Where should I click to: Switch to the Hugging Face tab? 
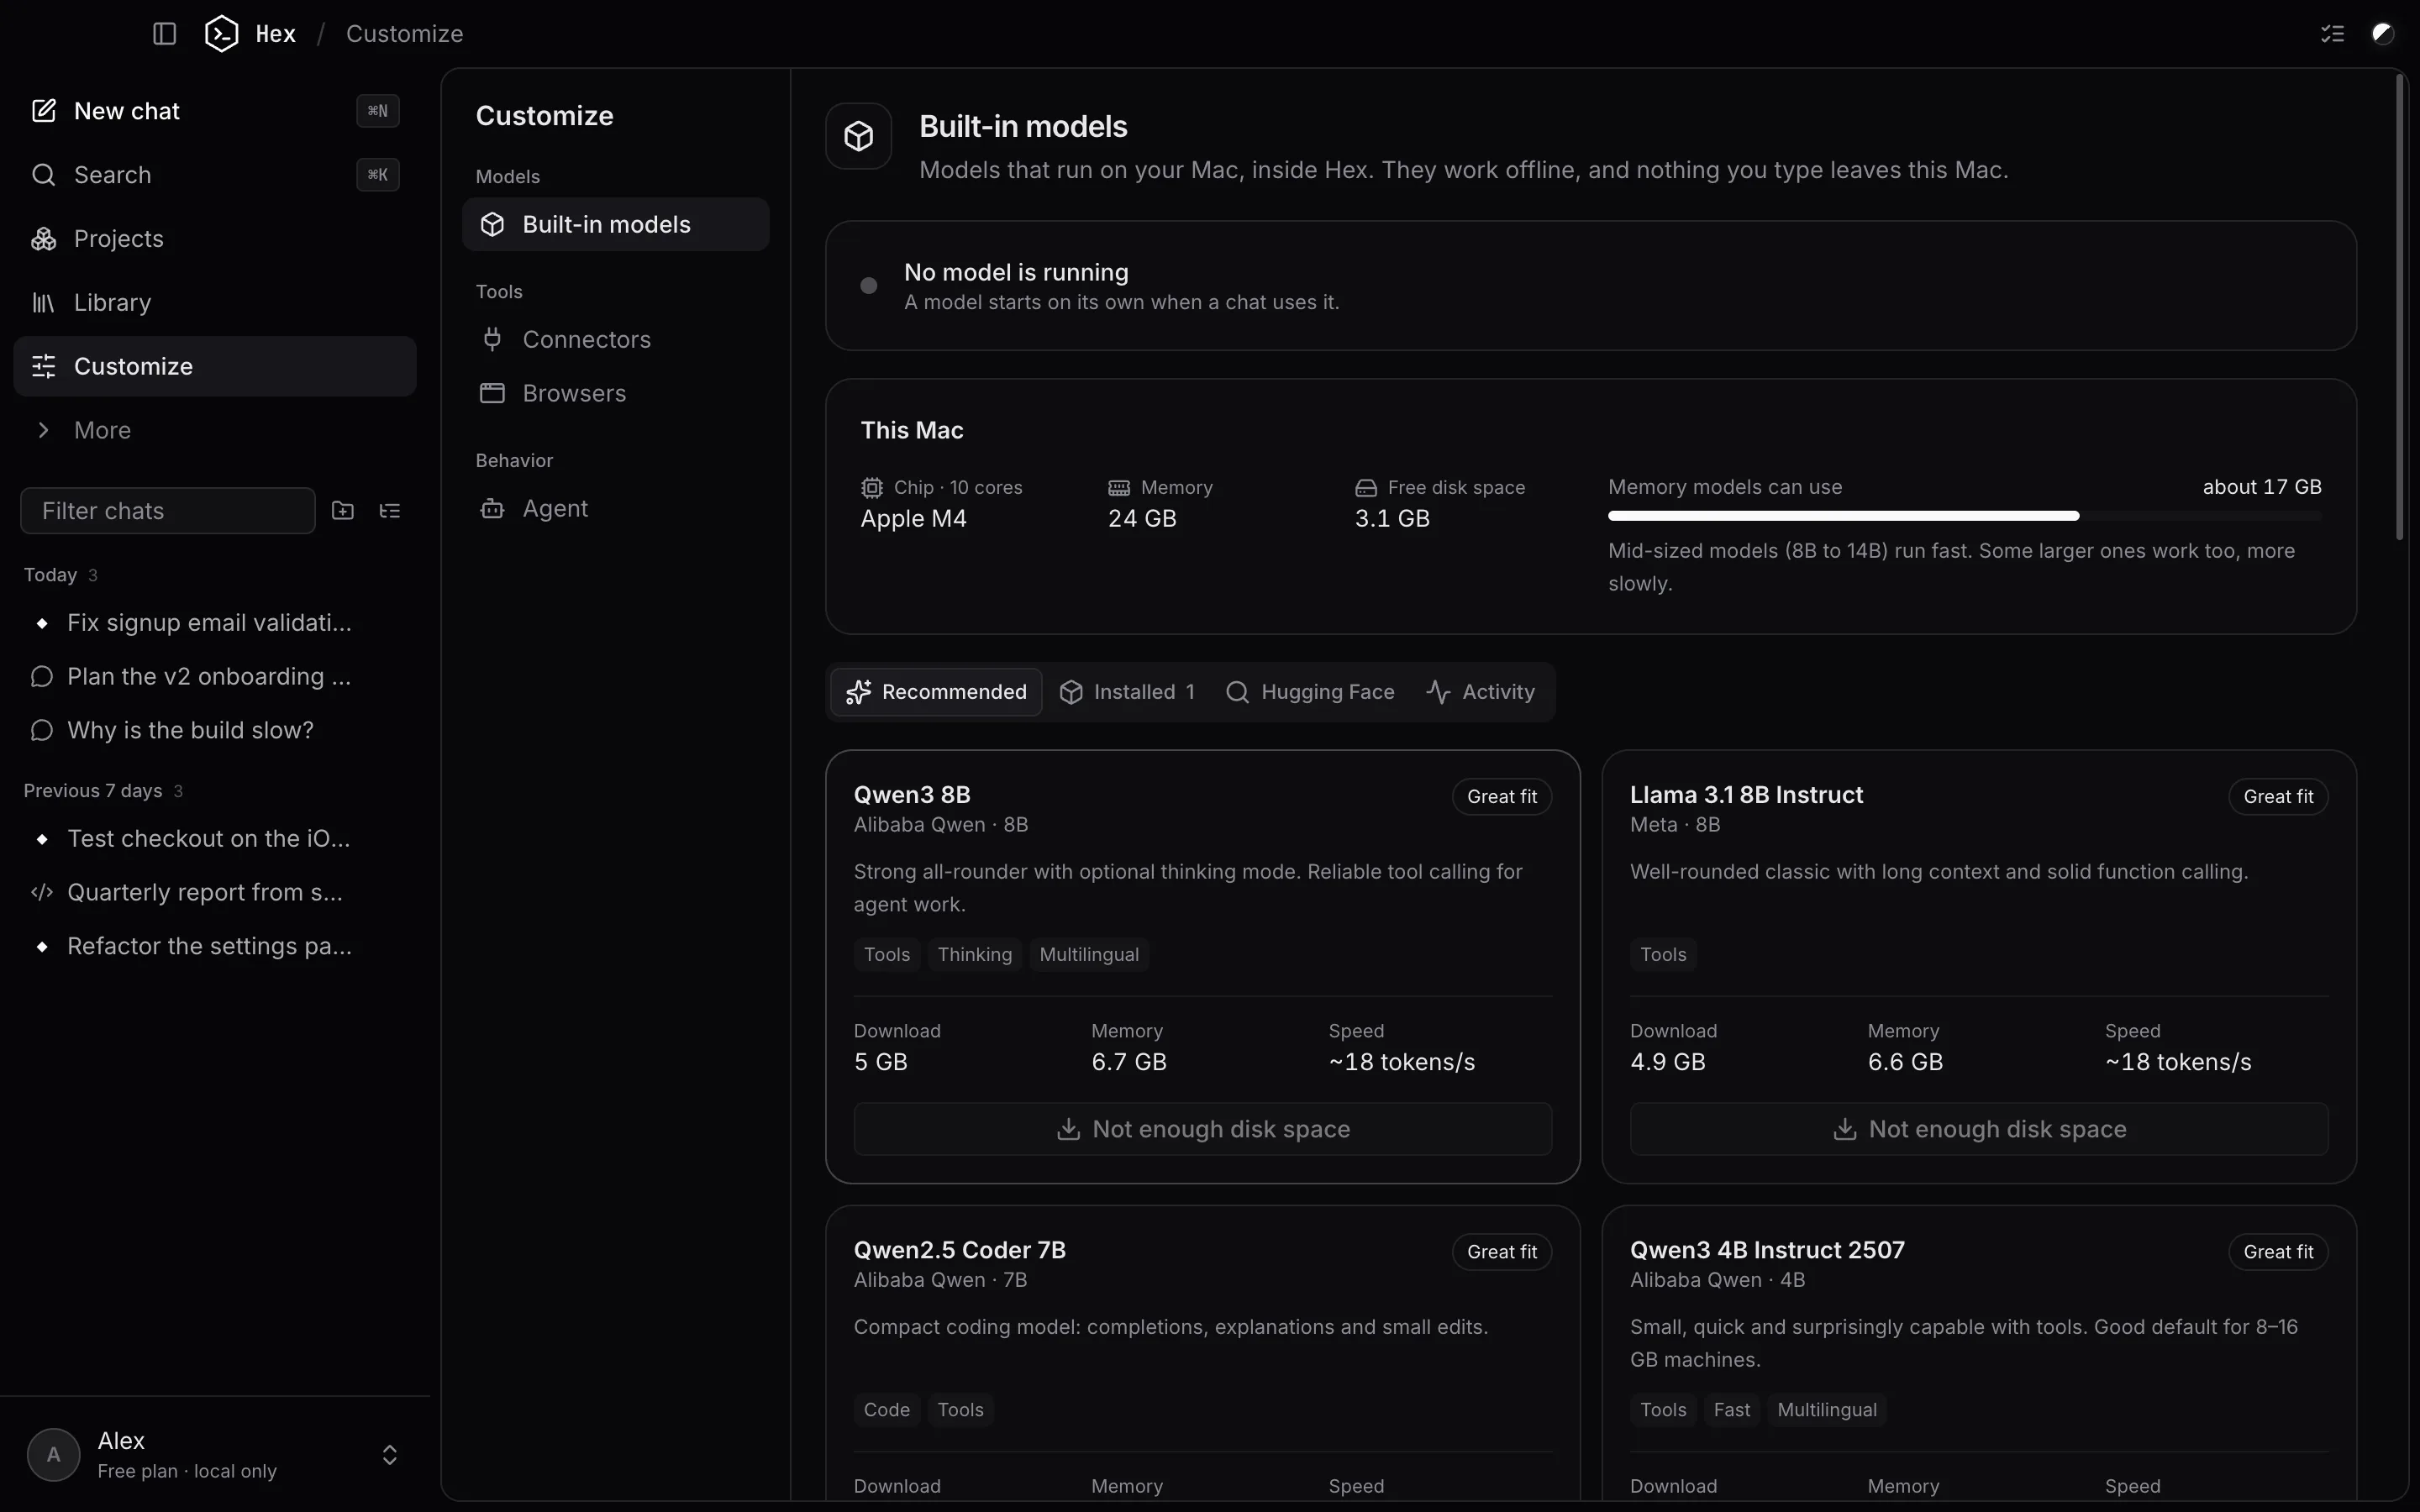coord(1310,692)
